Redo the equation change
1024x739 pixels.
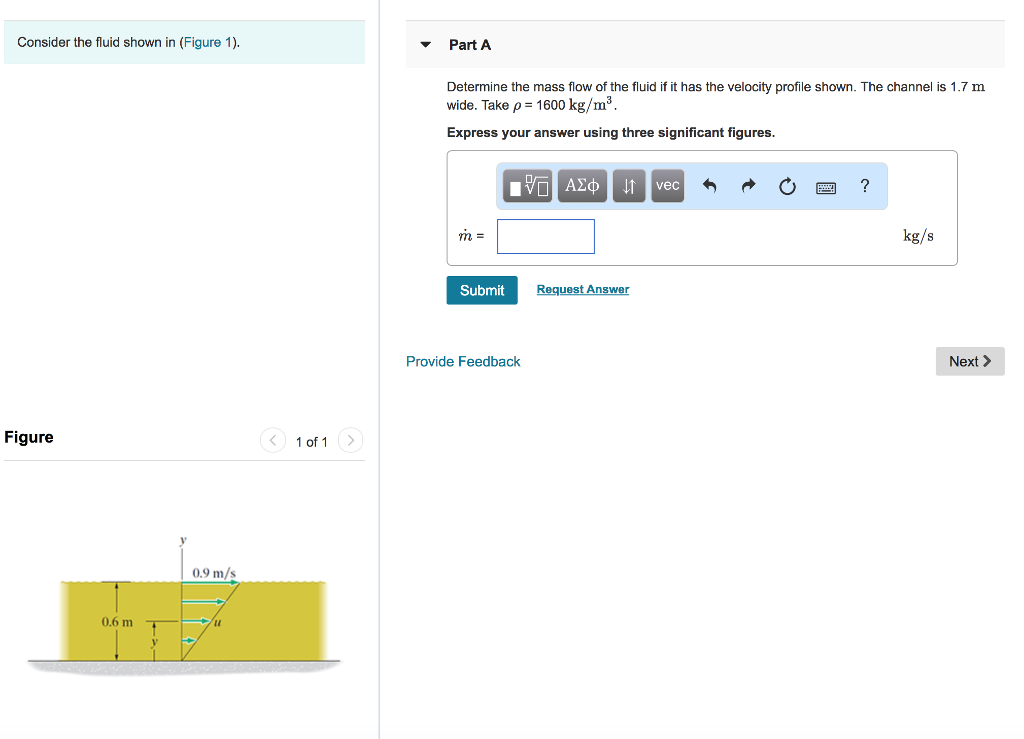[747, 185]
